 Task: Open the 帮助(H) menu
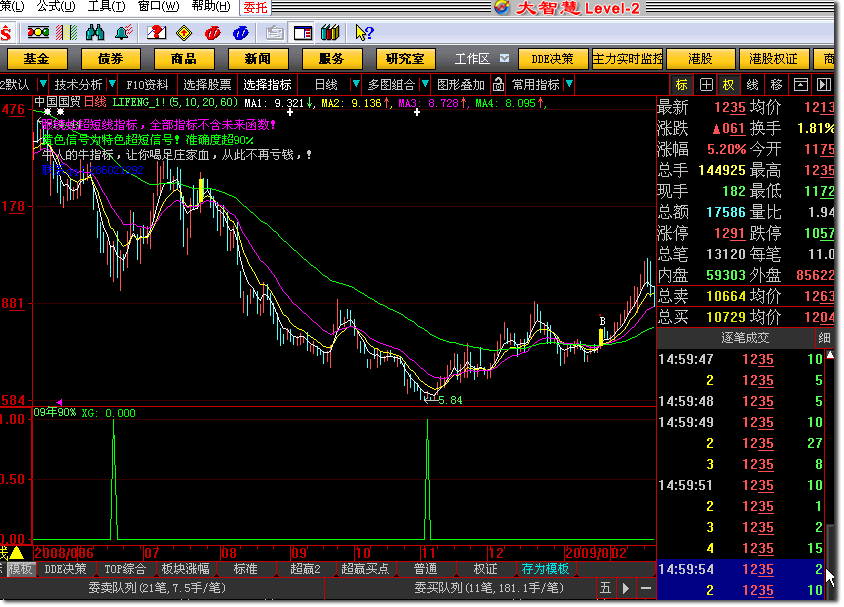click(x=210, y=6)
